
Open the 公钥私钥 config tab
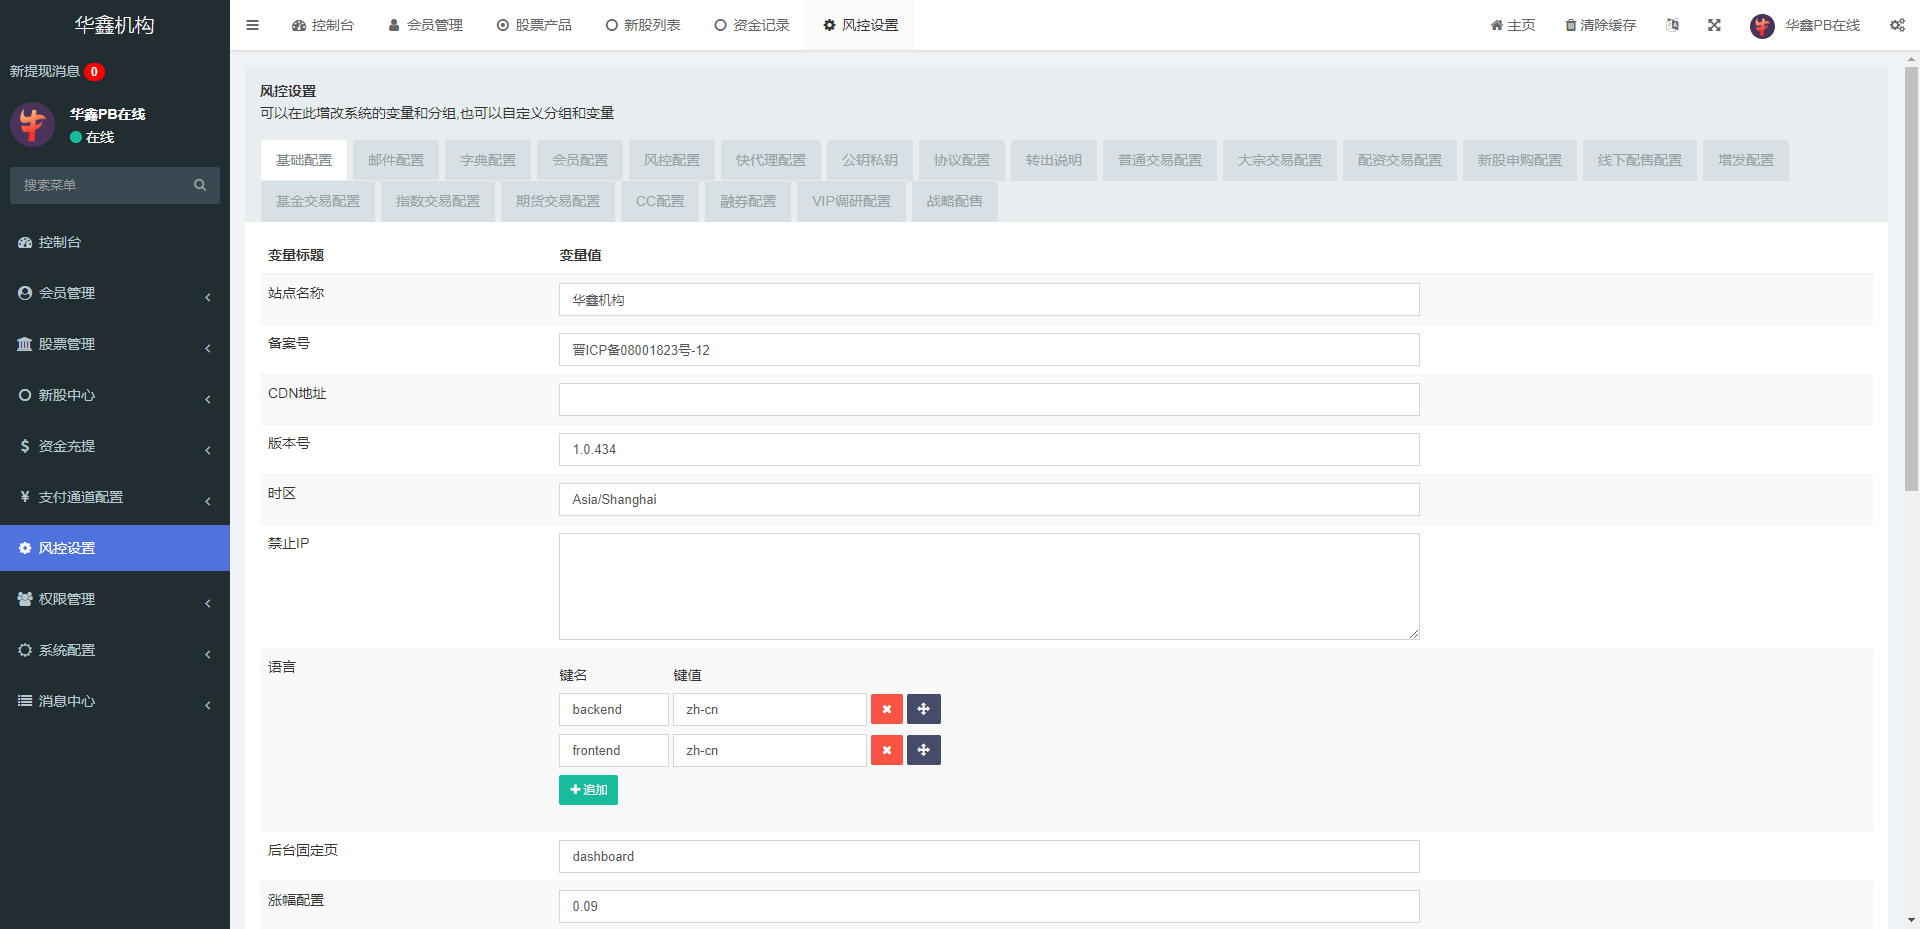pyautogui.click(x=870, y=160)
